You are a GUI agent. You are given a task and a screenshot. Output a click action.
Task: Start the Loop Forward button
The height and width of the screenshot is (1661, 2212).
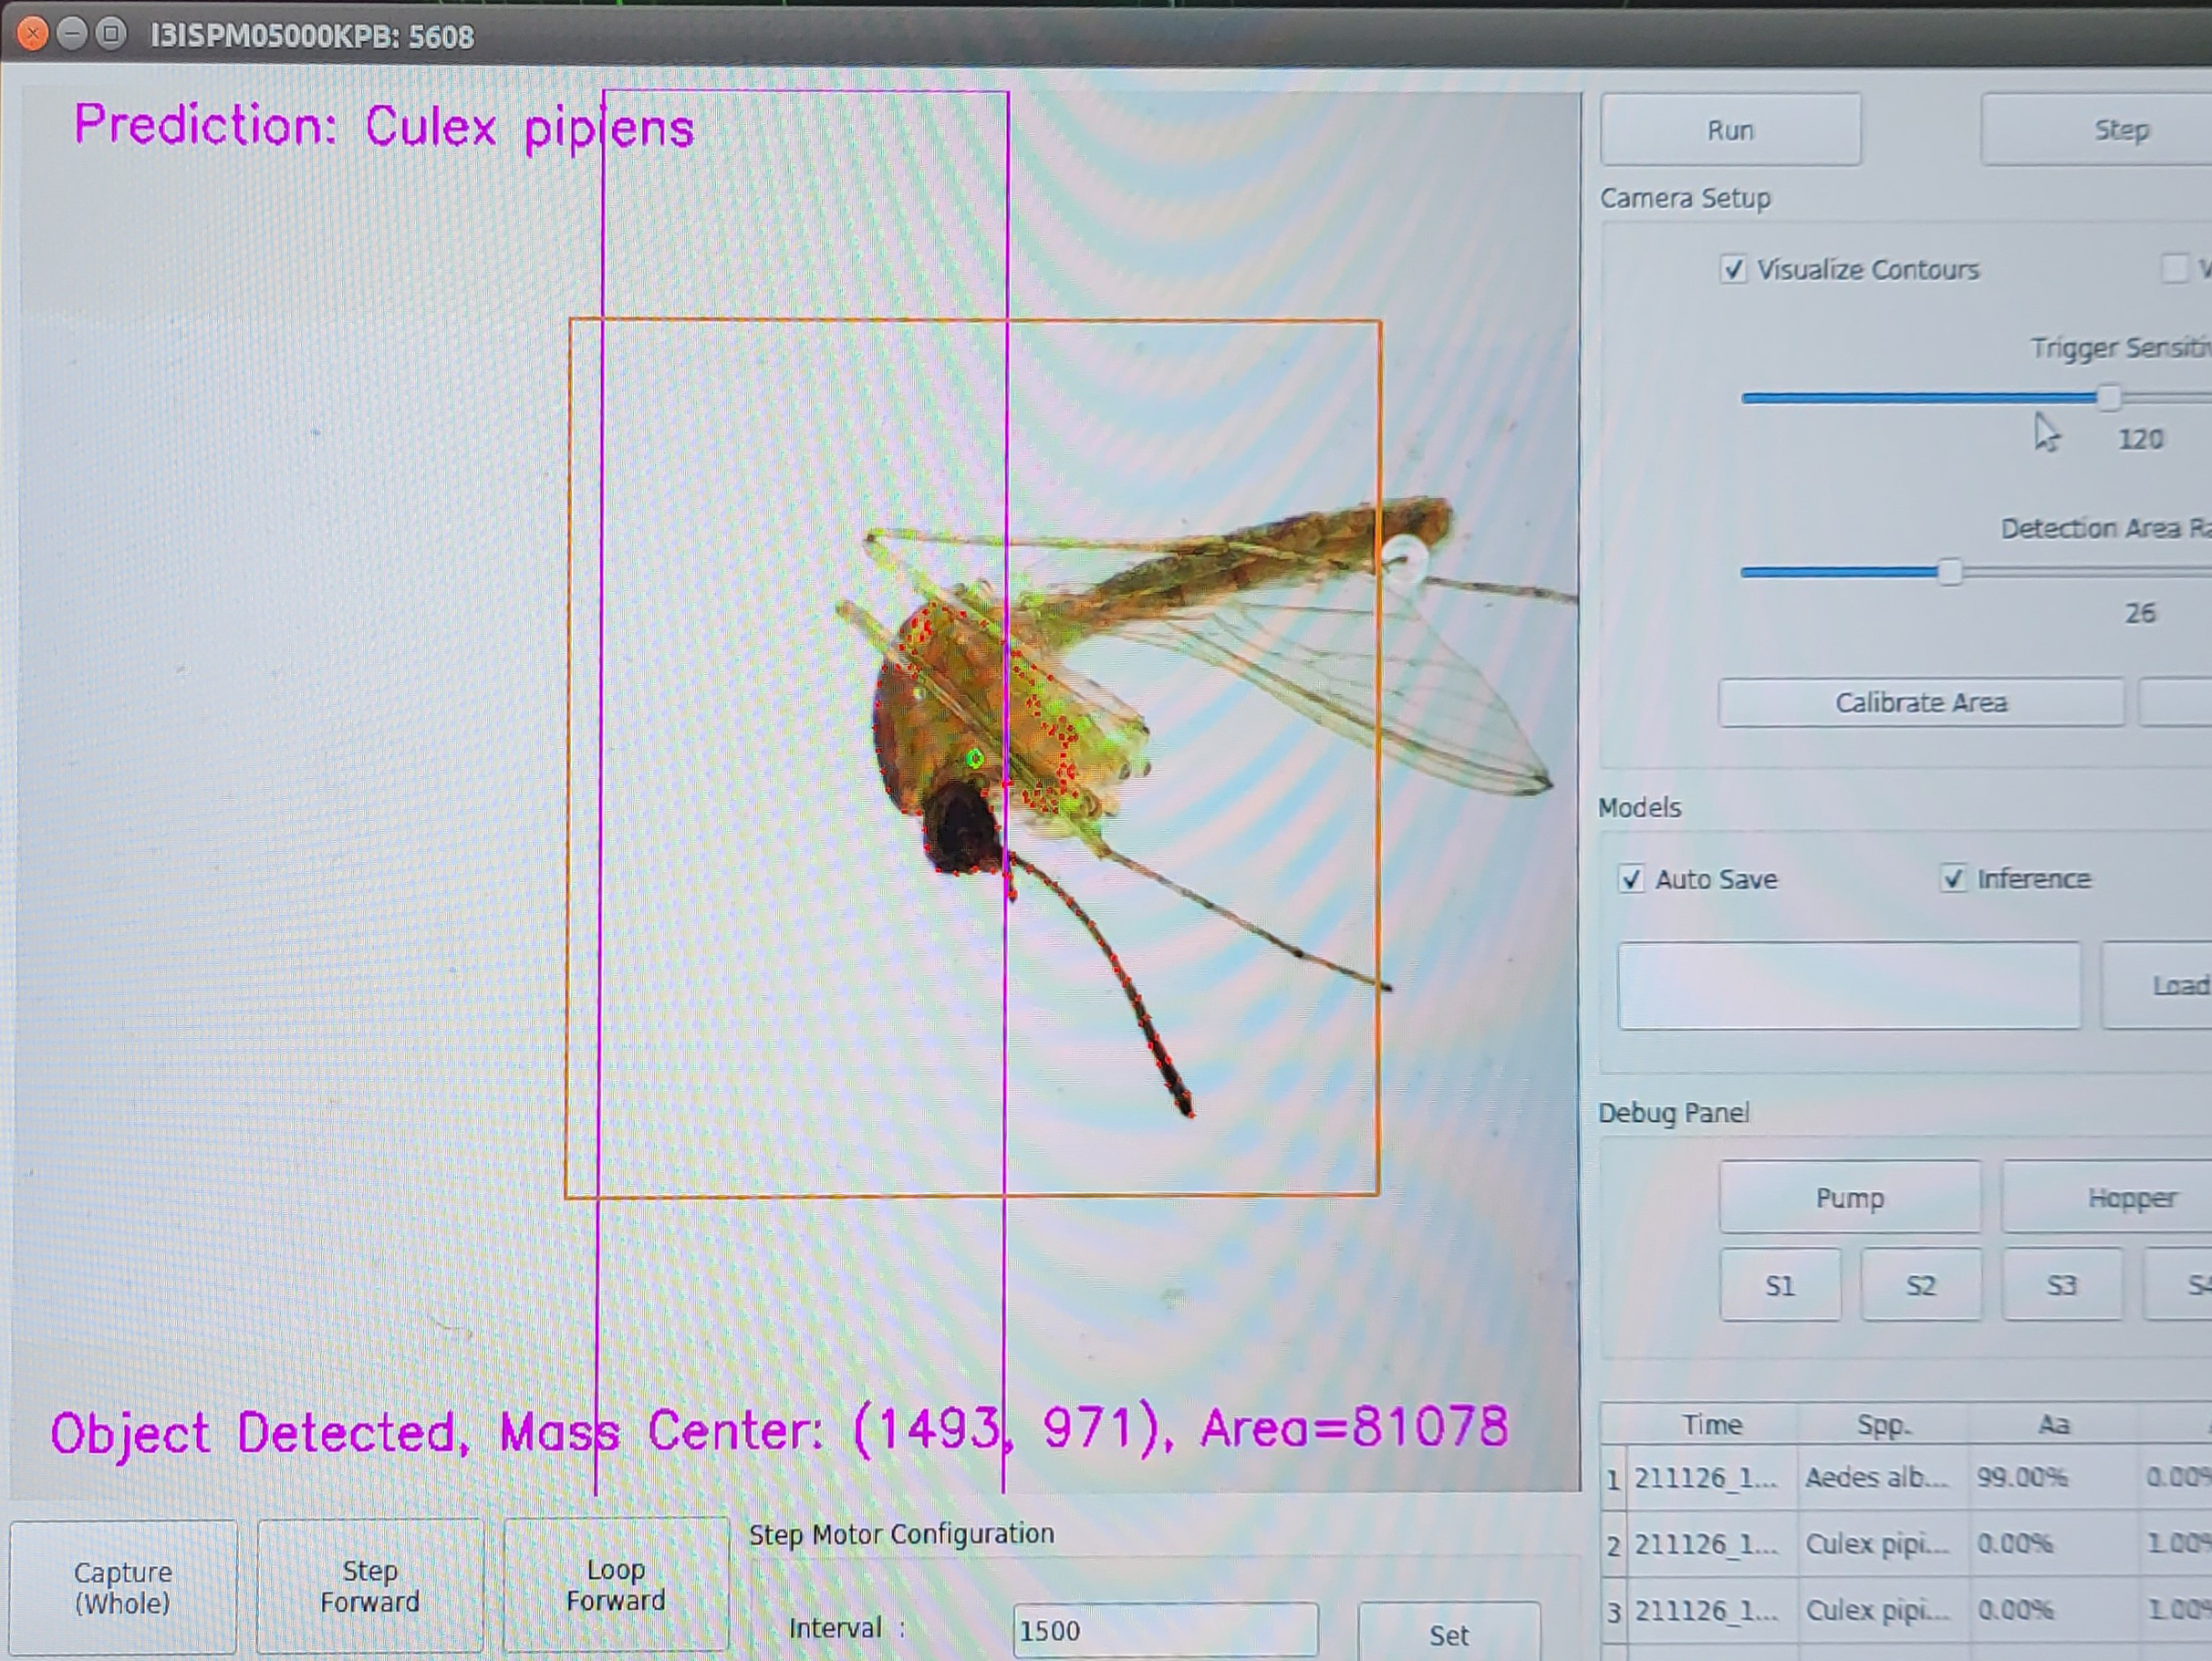tap(616, 1585)
